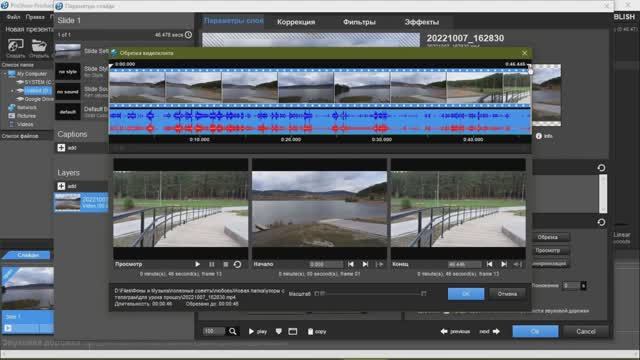Select the Slide 1 thumbnail in the slide list
This screenshot has height=360, width=640.
click(27, 288)
